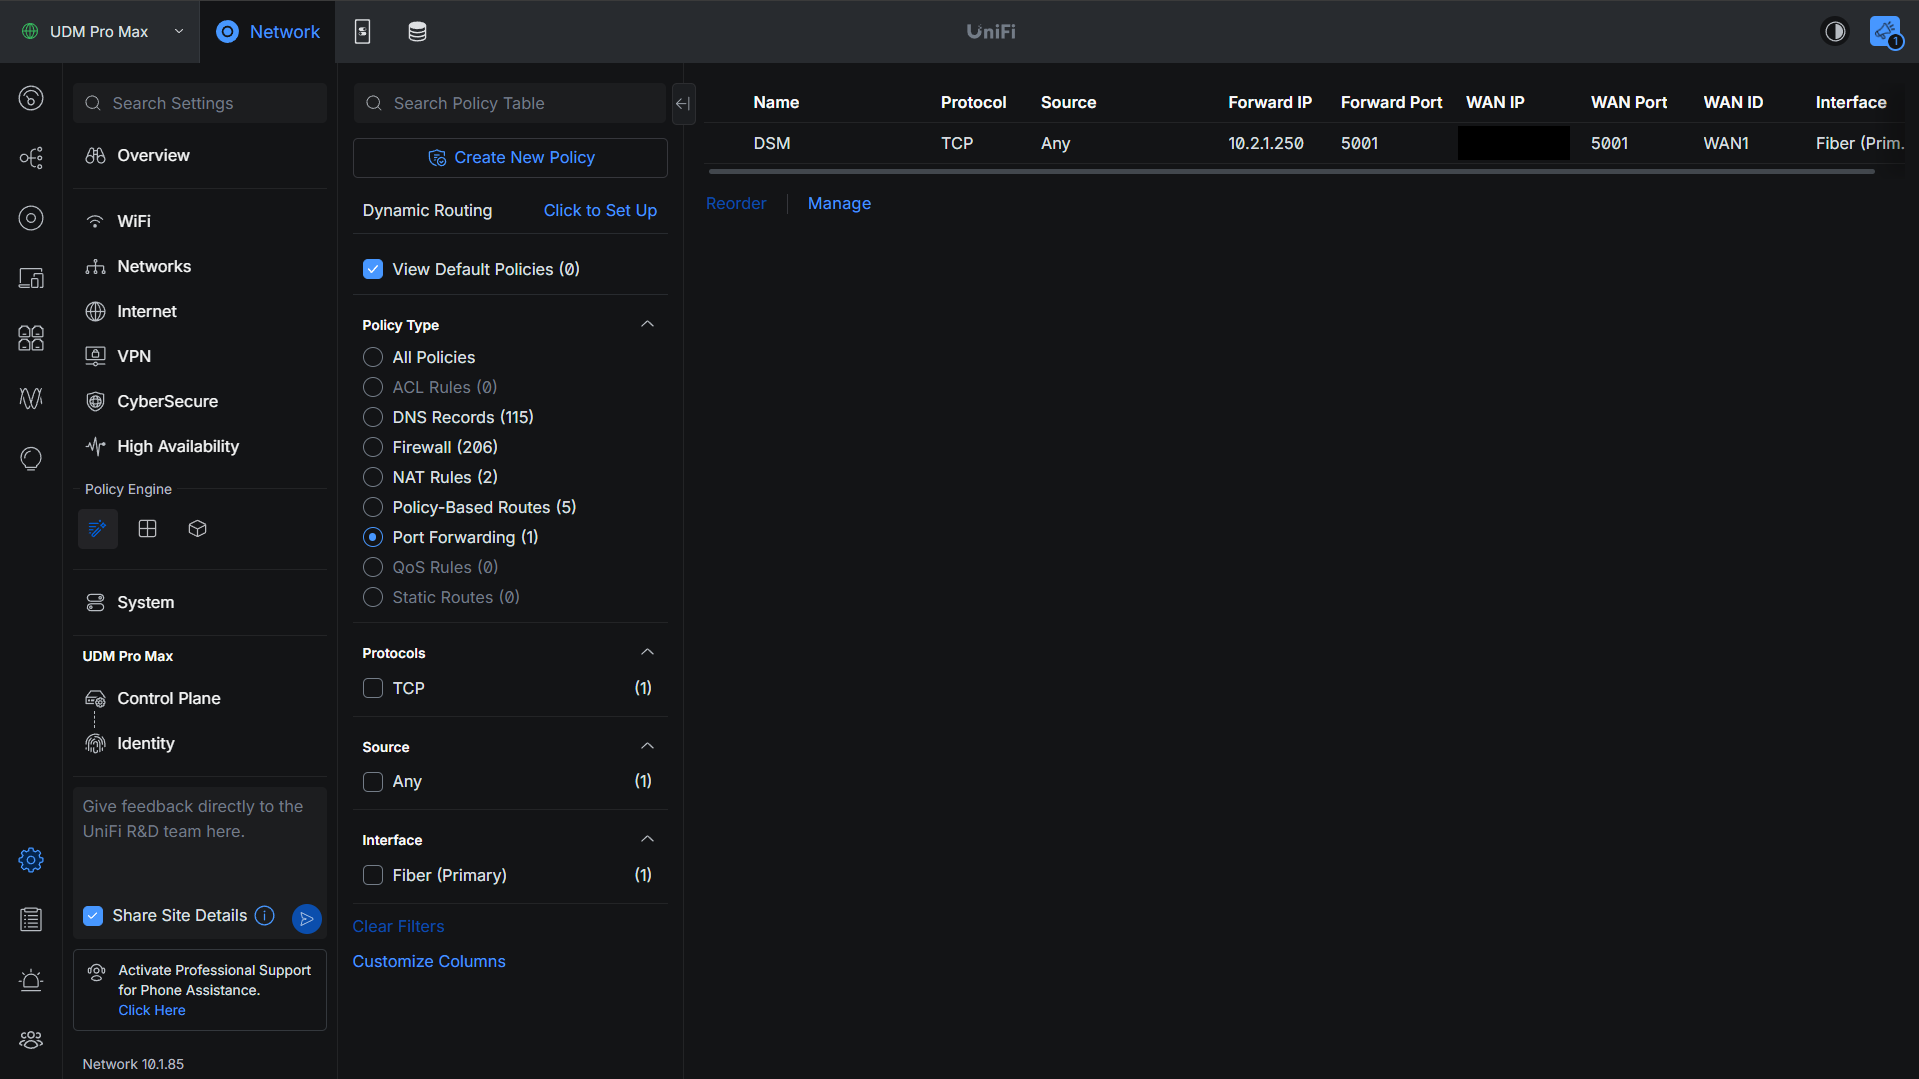The image size is (1919, 1079).
Task: Collapse the policy filter panel arrow
Action: pos(683,103)
